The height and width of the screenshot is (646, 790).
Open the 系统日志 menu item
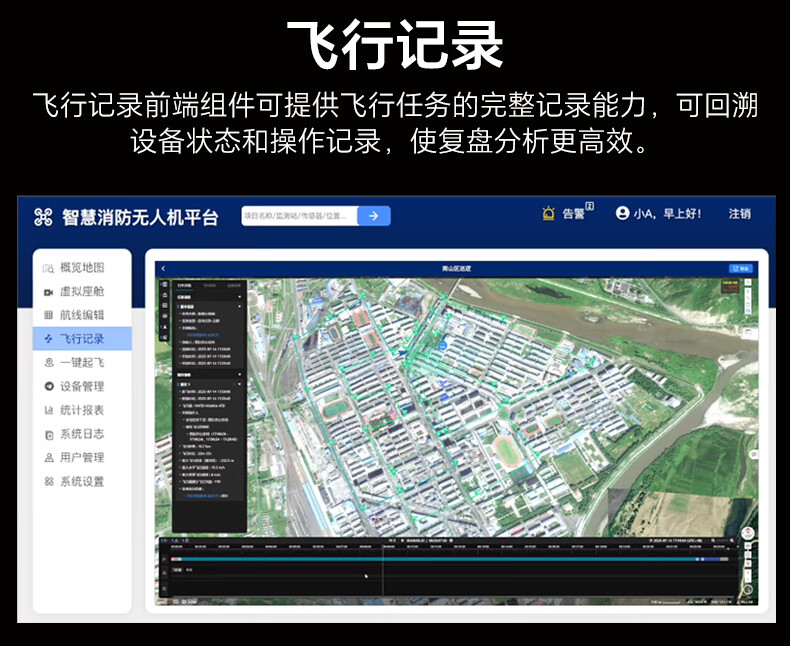pyautogui.click(x=81, y=434)
